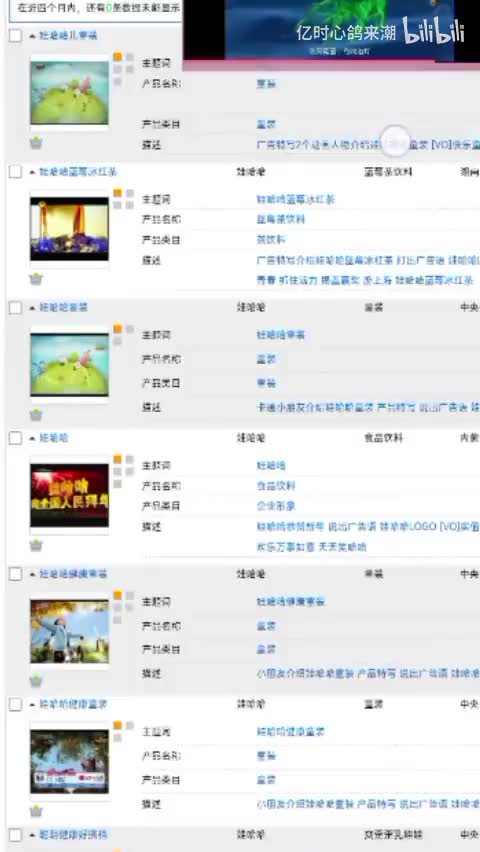Click basket icon under red New Year thumbnail
Screen dimensions: 480x852
point(36,546)
